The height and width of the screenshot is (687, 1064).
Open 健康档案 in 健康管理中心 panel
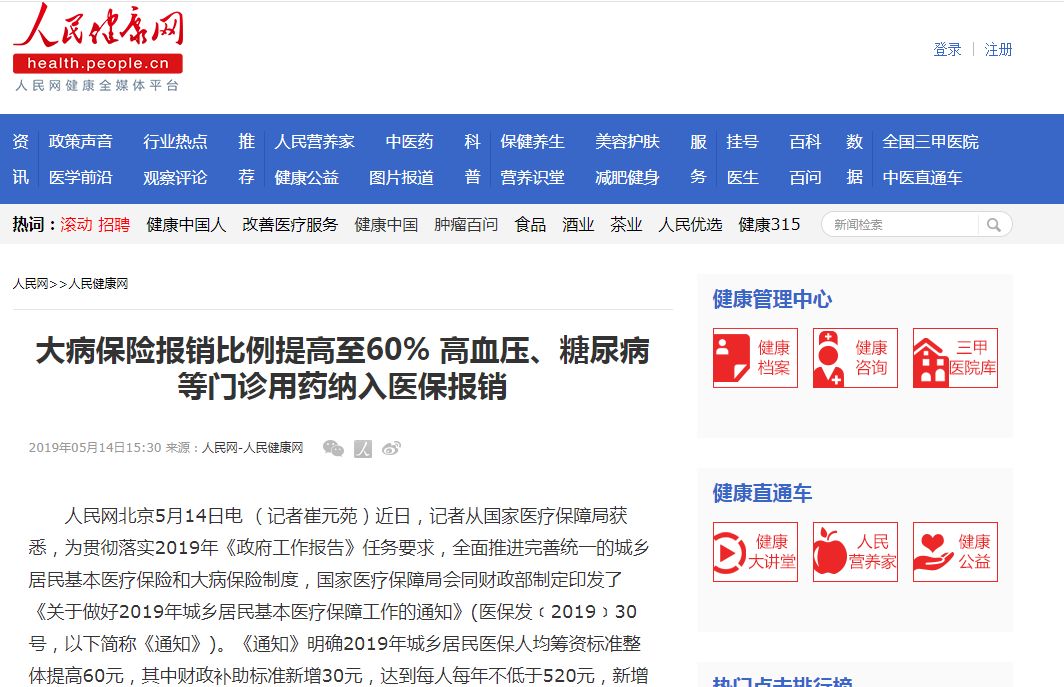pyautogui.click(x=755, y=358)
